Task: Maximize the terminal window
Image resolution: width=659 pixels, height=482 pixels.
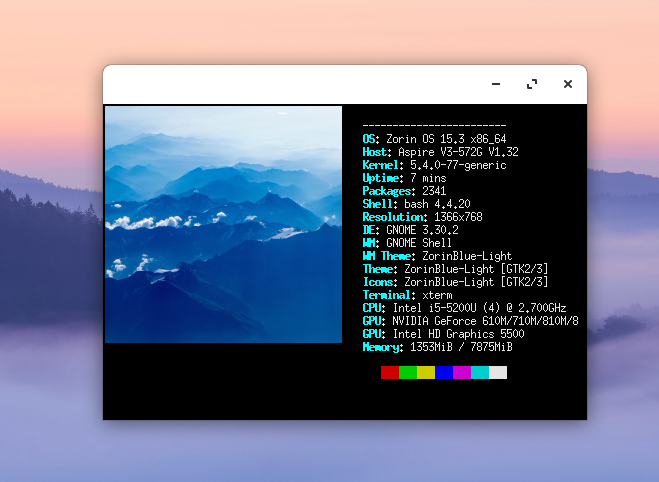Action: (532, 85)
